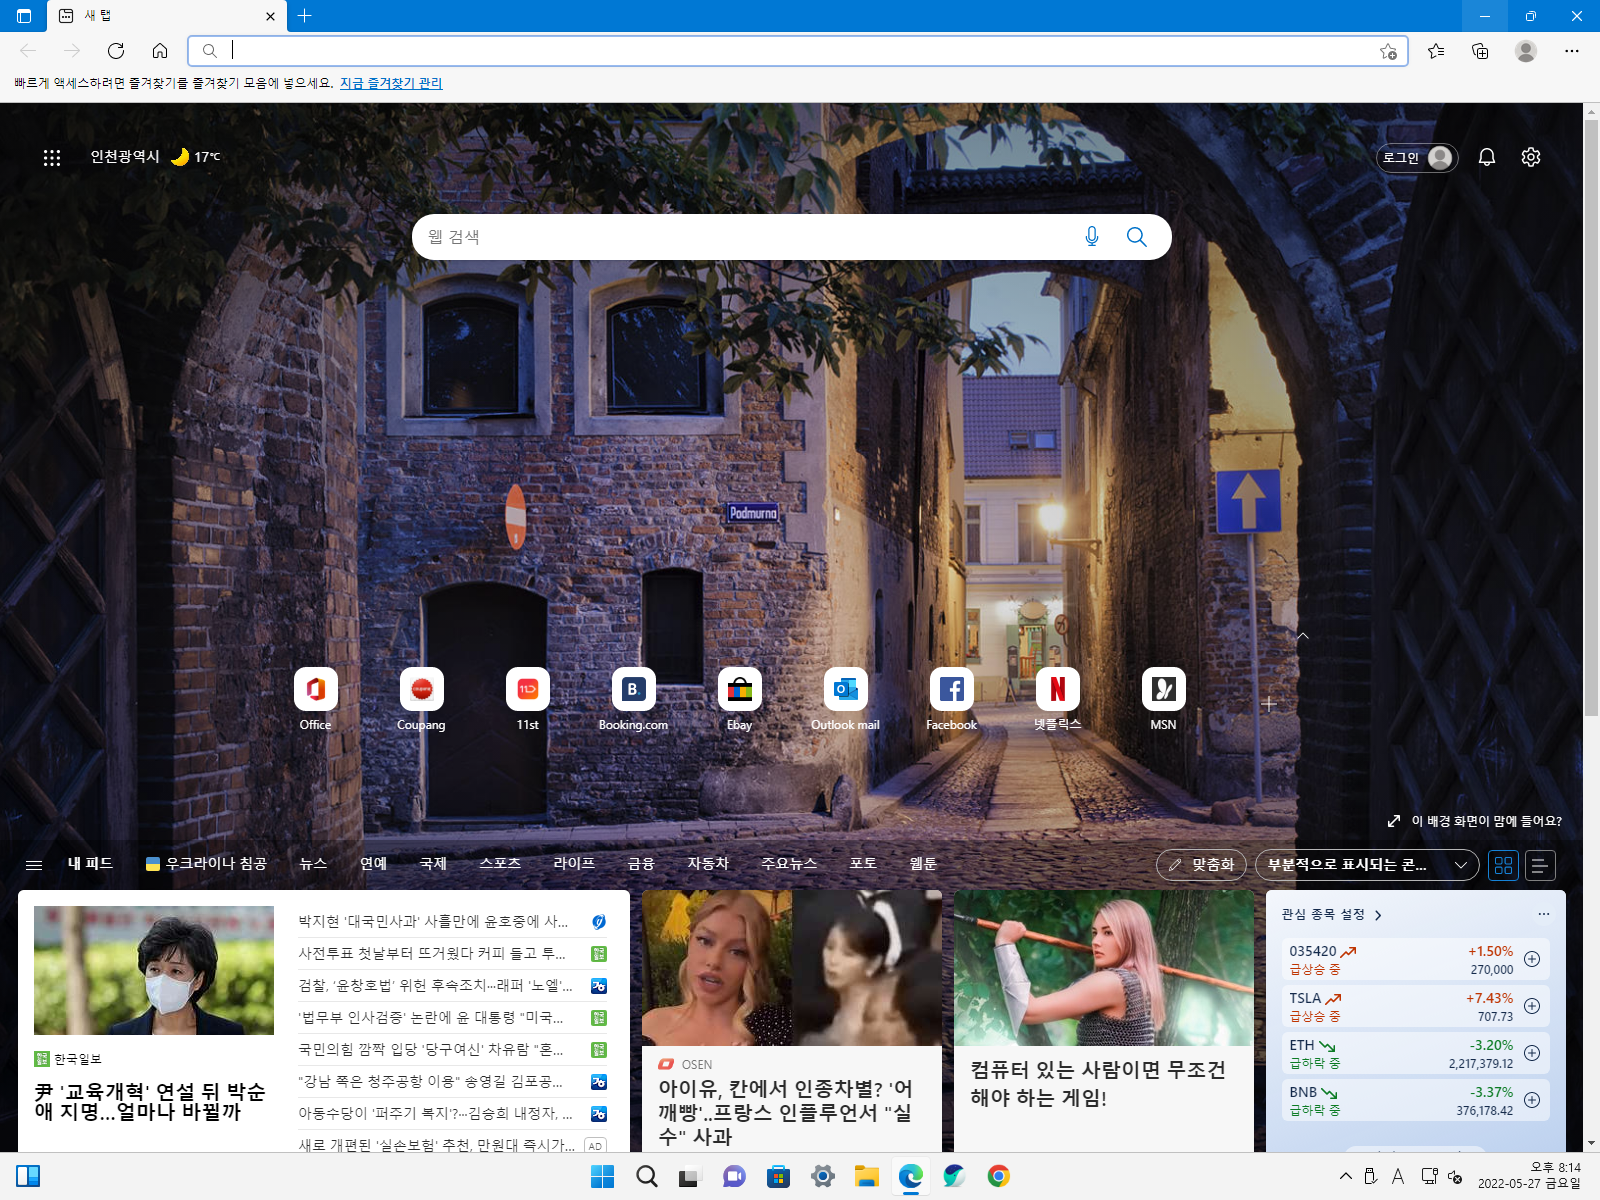Open the OSEN 아이유 article card

coord(792,1020)
